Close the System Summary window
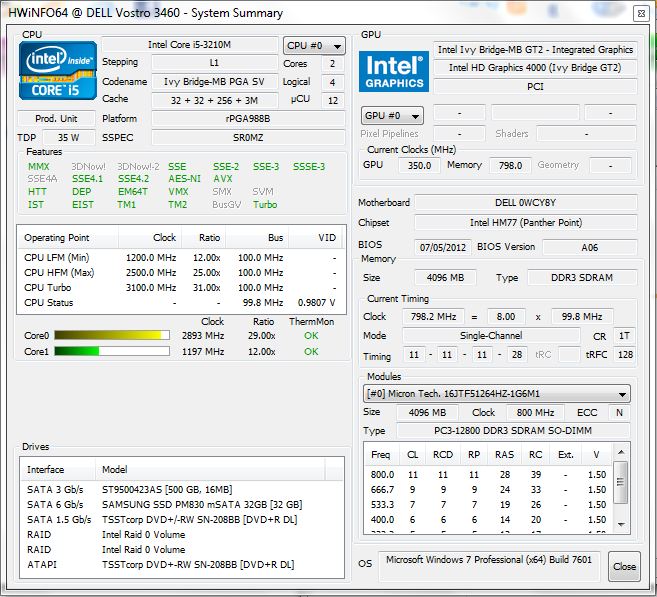 (x=641, y=13)
